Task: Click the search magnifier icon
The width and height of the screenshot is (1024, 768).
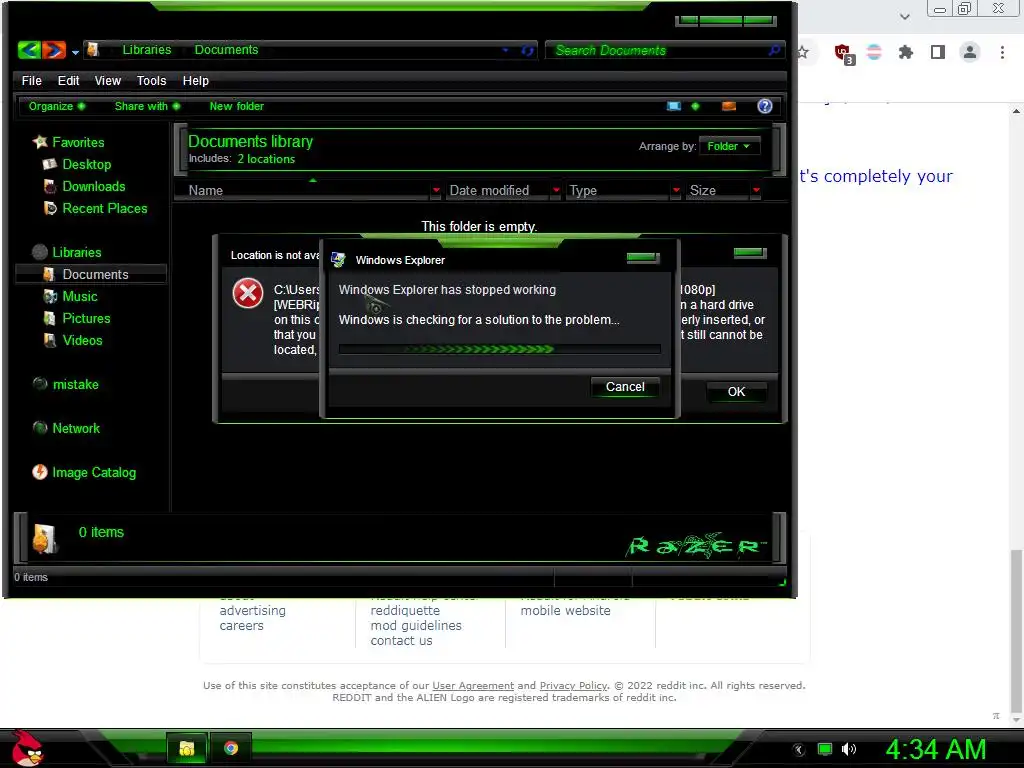Action: coord(775,50)
